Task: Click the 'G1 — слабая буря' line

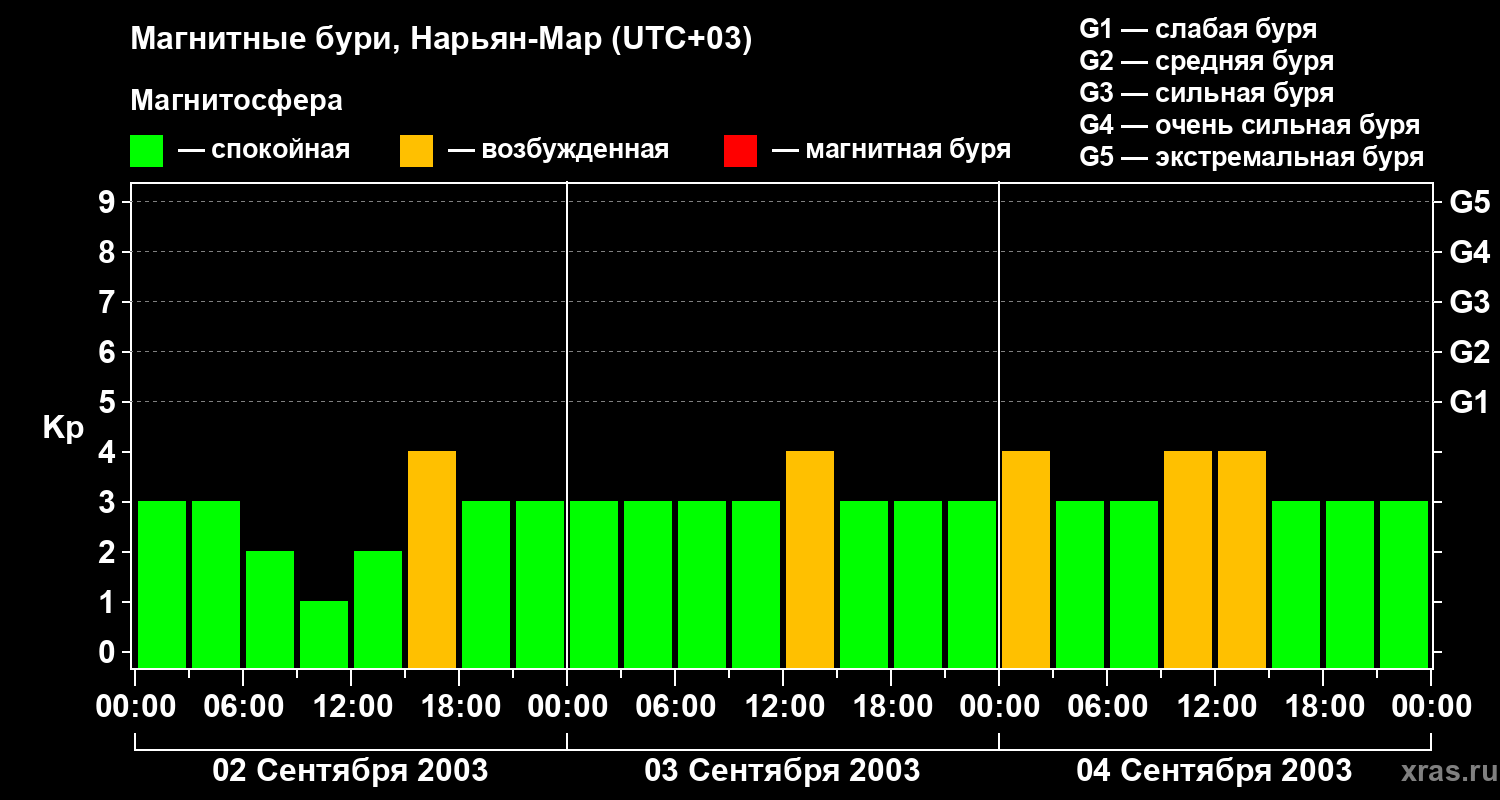Action: pos(1198,29)
